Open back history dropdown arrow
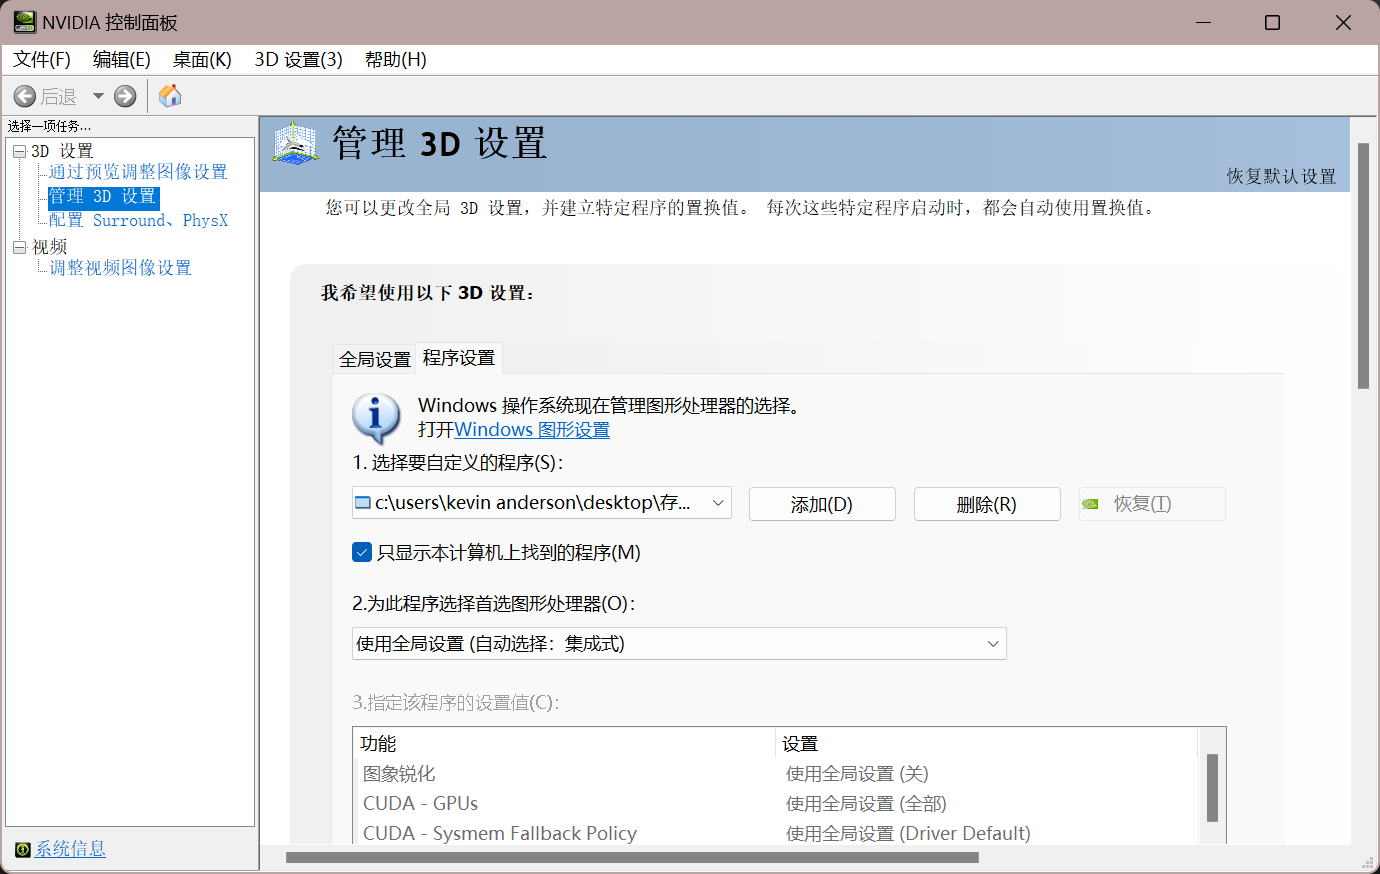This screenshot has width=1380, height=874. [x=98, y=96]
